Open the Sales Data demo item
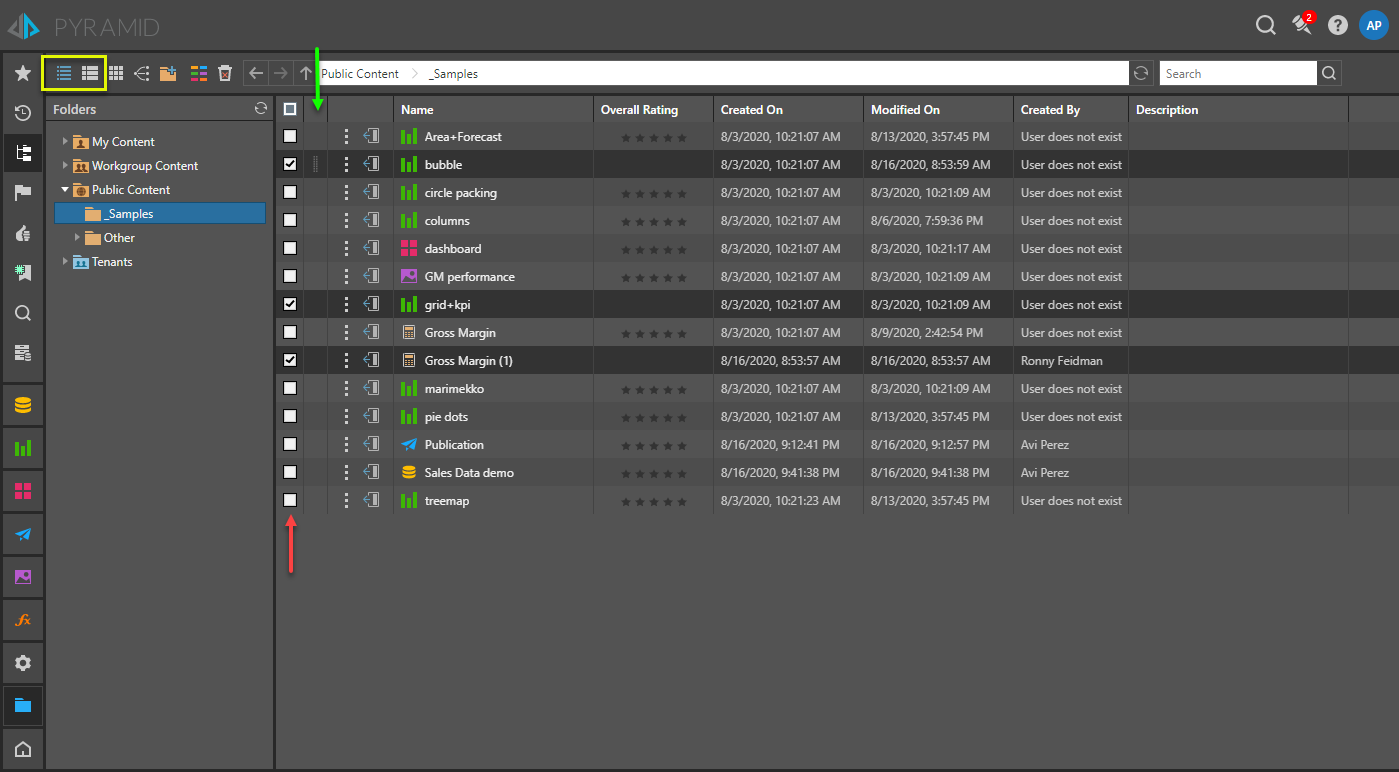 pos(469,473)
